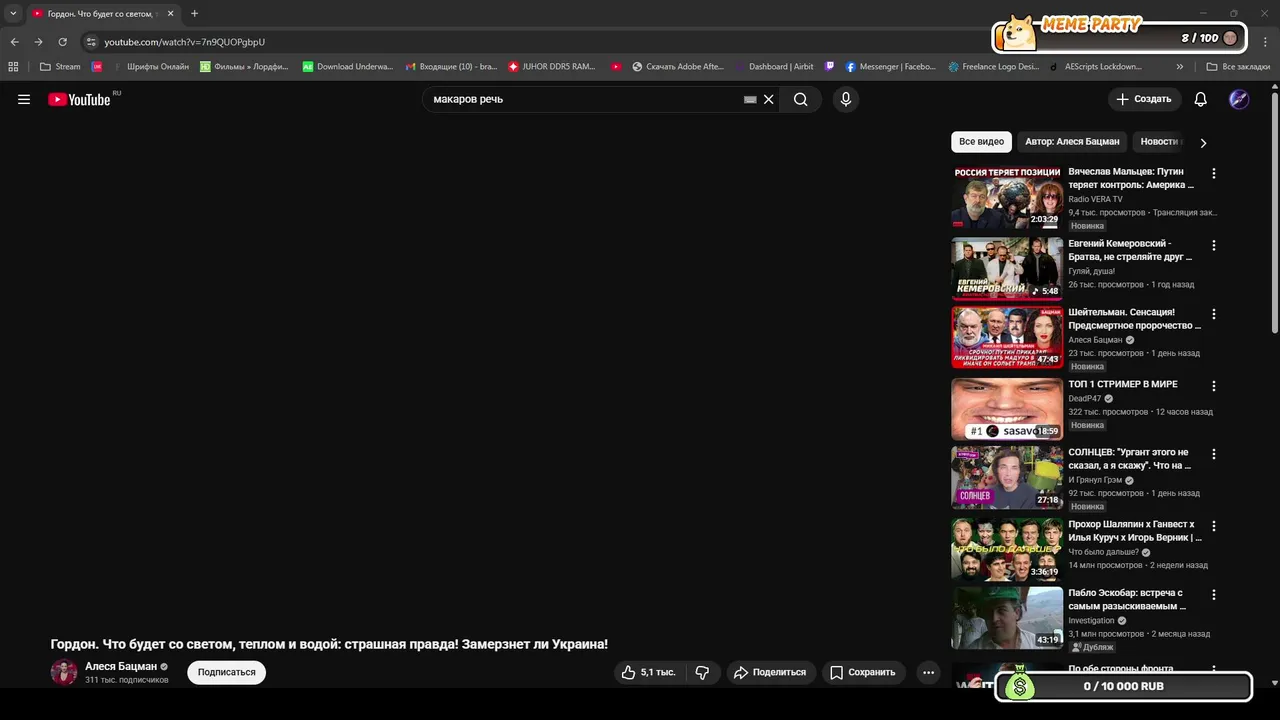1280x720 pixels.
Task: Click the Гордон video title text
Action: pyautogui.click(x=329, y=644)
